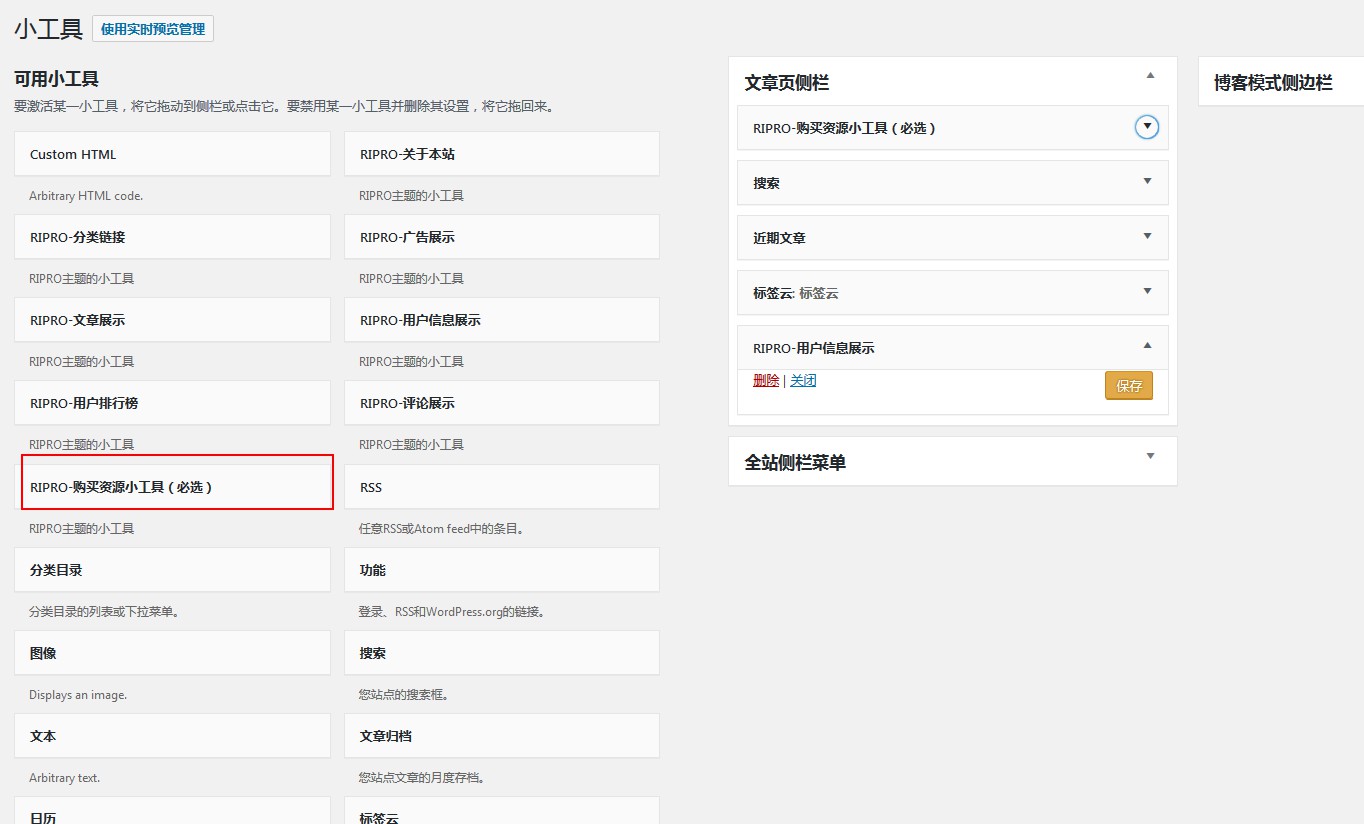Add the RIPRO-分类链接 widget

(x=172, y=237)
